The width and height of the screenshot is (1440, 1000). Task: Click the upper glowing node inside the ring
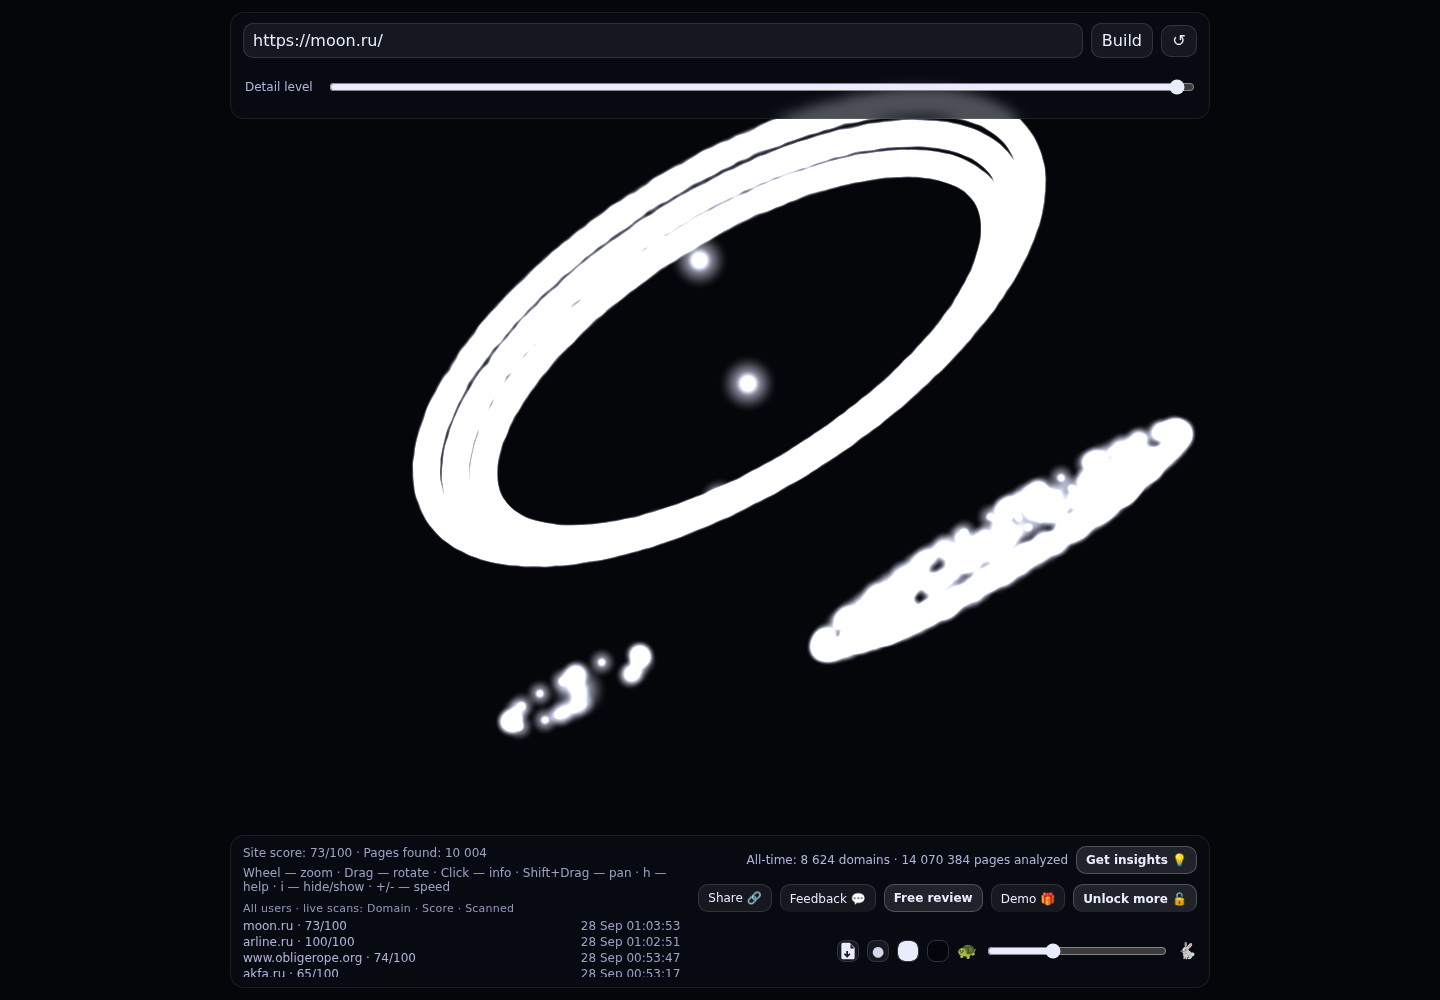point(700,261)
